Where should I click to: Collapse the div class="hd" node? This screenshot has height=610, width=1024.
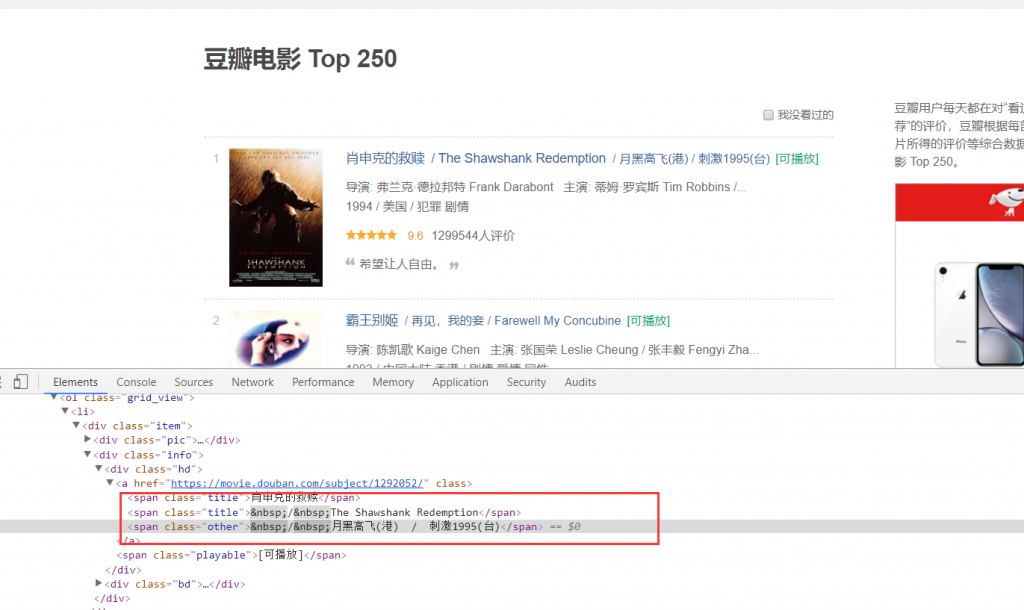tap(99, 469)
